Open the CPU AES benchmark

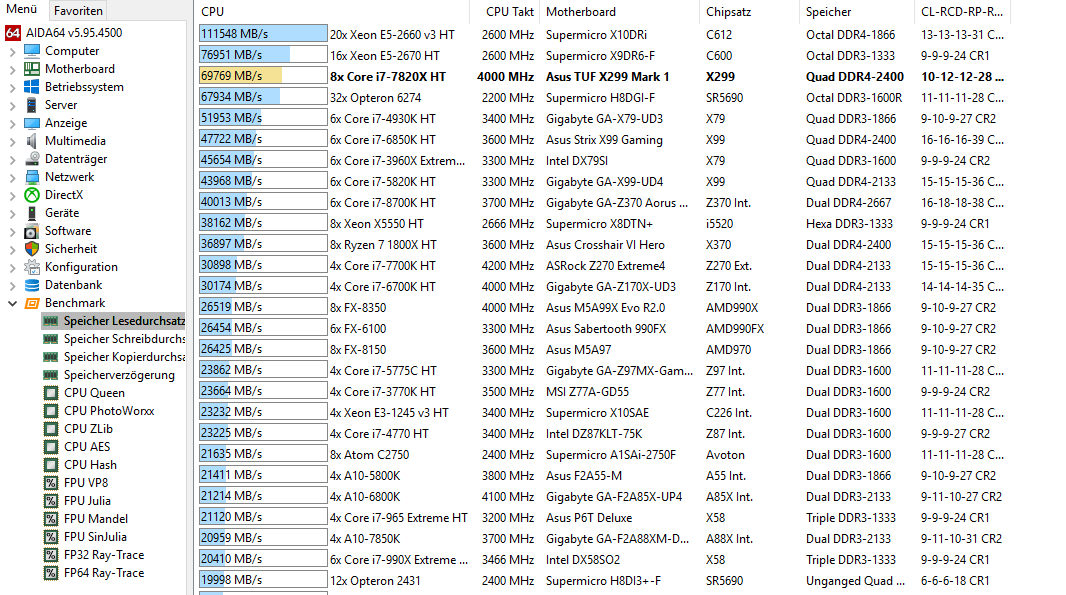(x=87, y=447)
